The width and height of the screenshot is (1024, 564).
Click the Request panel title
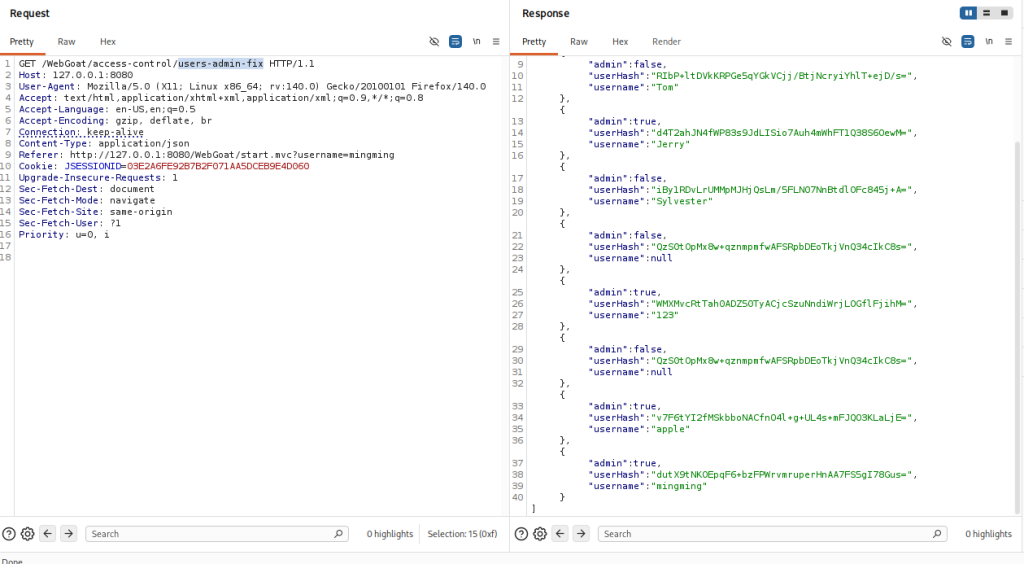pos(29,13)
